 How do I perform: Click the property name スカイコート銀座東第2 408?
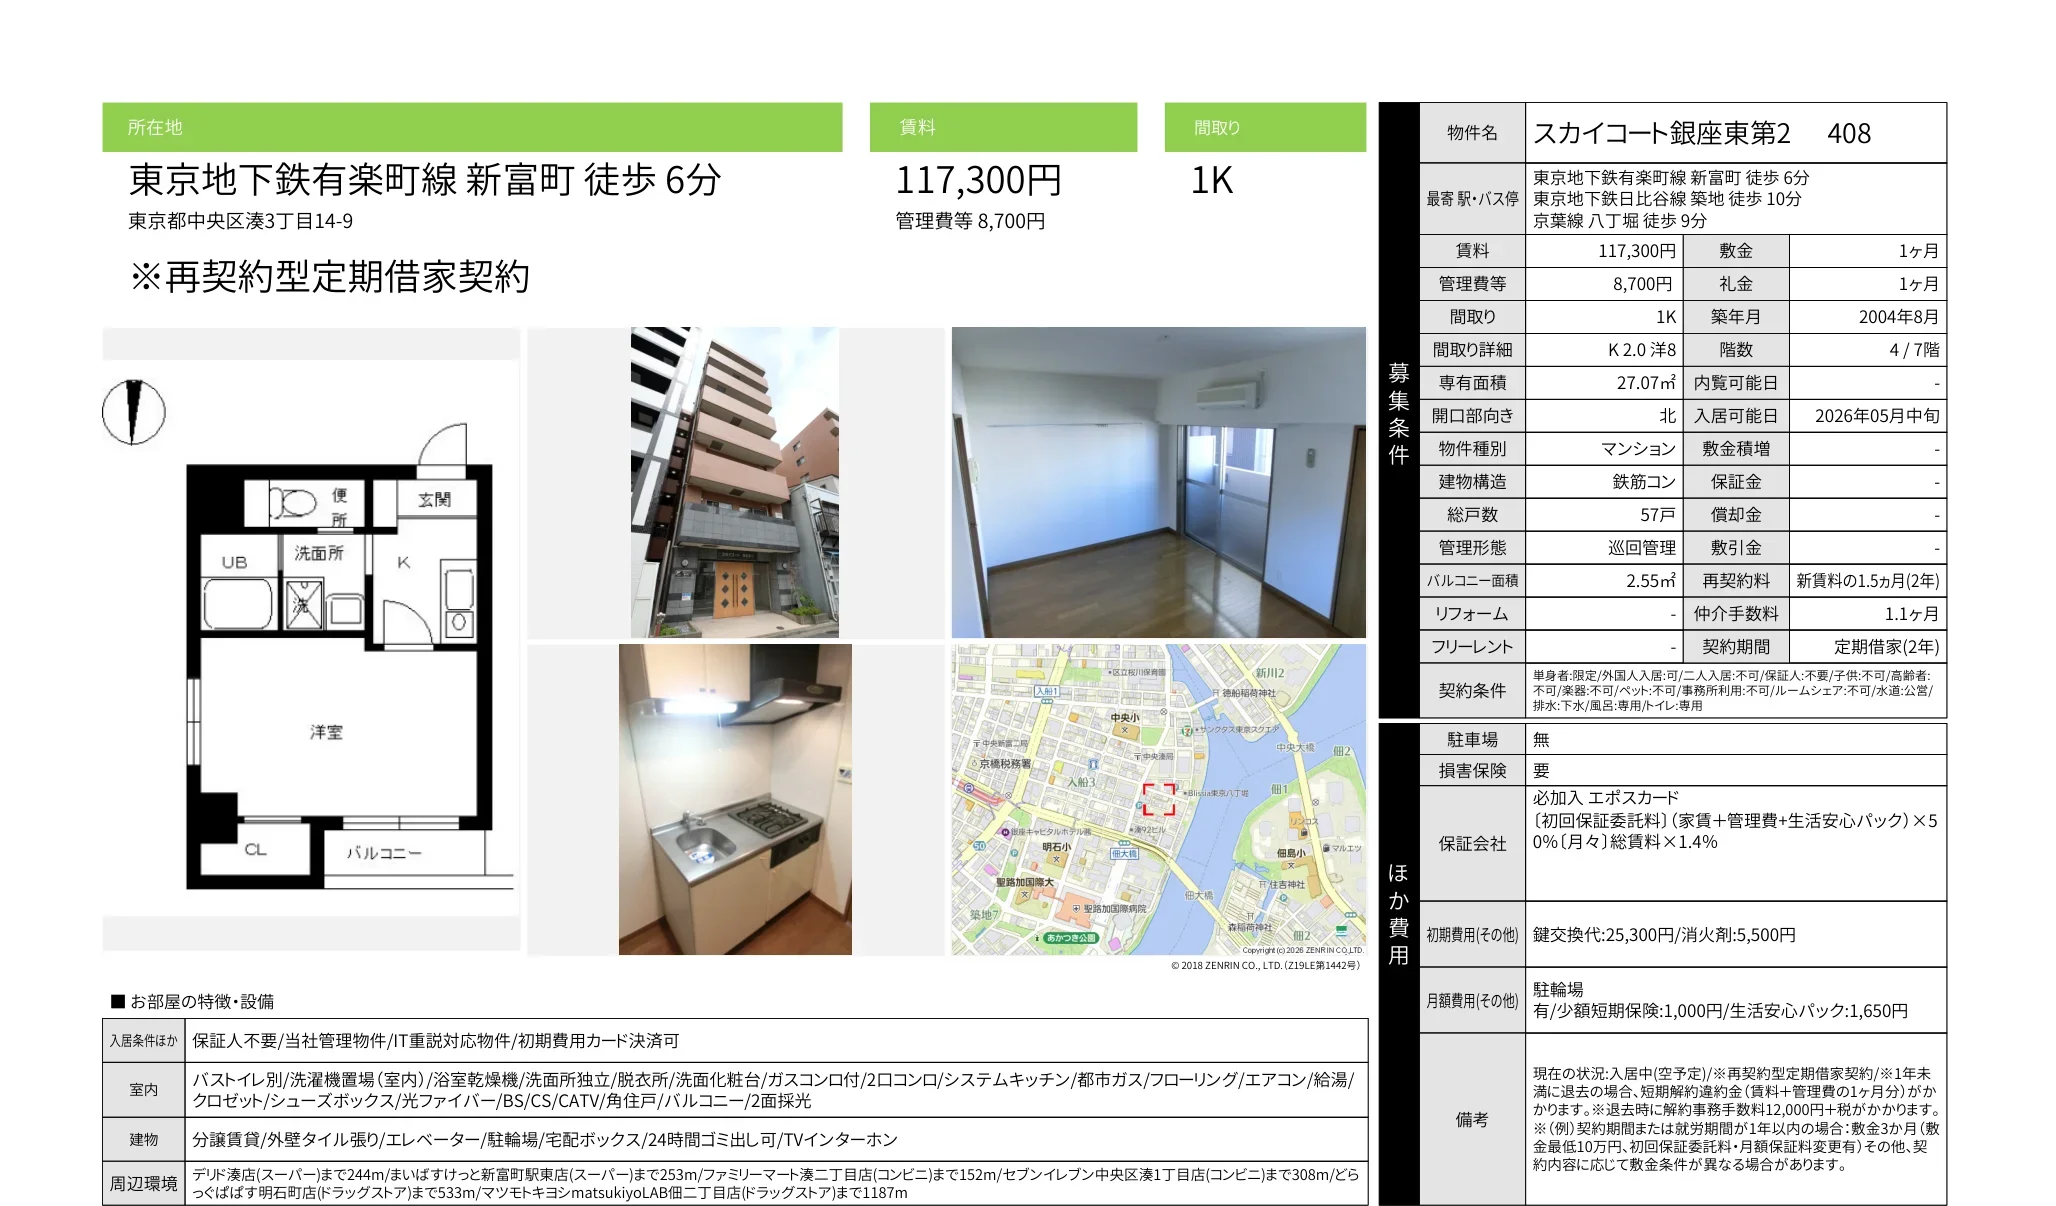click(x=1700, y=133)
